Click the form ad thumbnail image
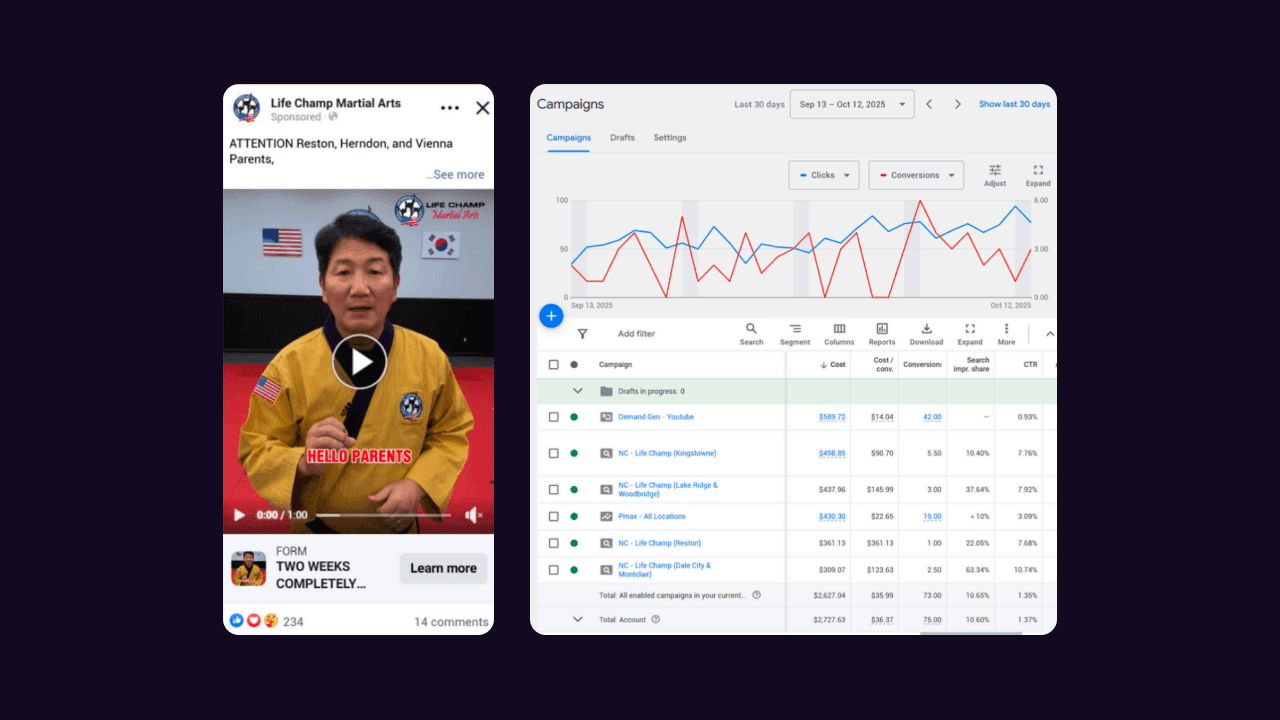This screenshot has width=1280, height=720. [x=248, y=568]
